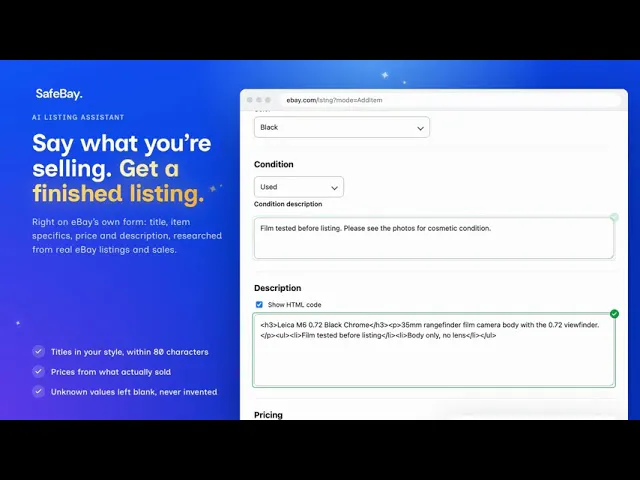
Task: Click the Pricing section heading
Action: point(268,415)
